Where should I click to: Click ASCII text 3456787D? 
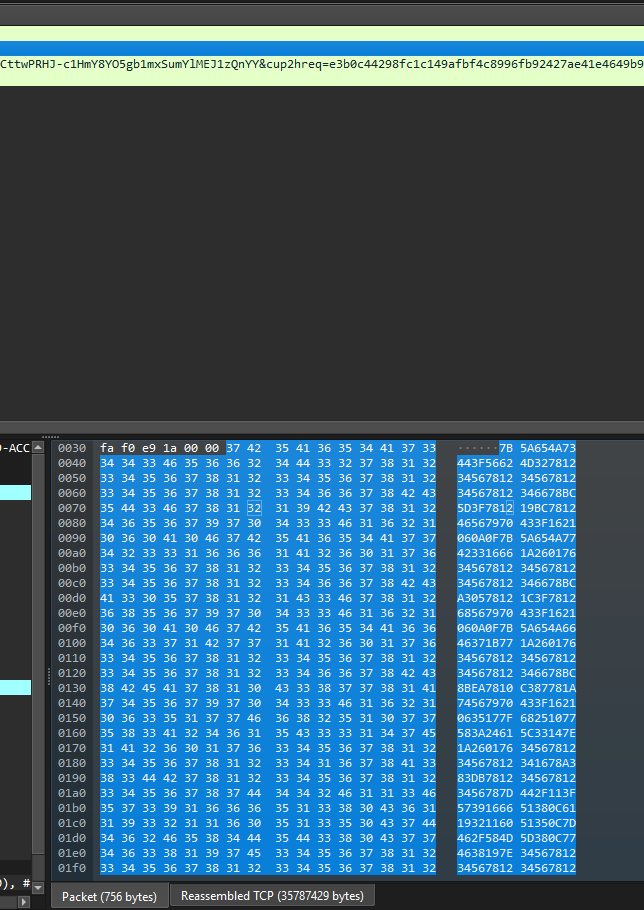[x=485, y=793]
